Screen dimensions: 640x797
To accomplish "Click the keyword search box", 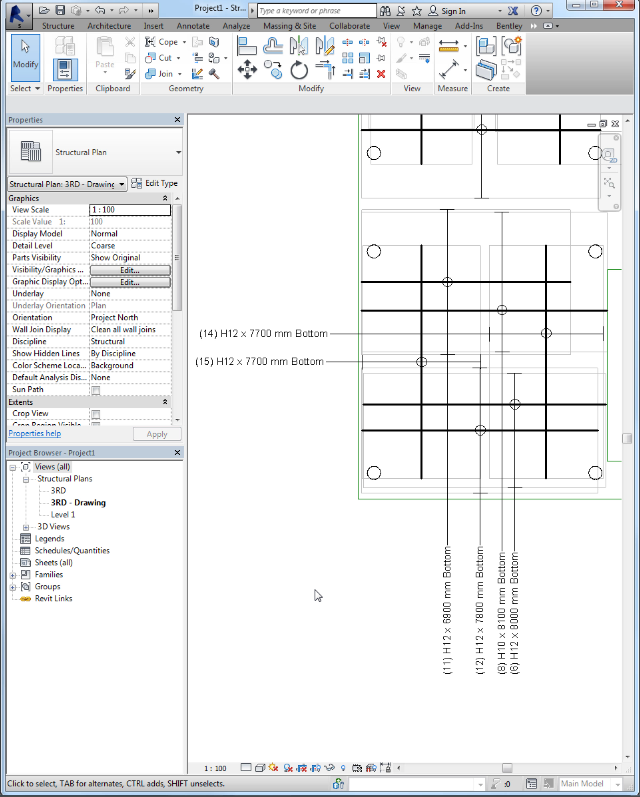I will (x=316, y=11).
